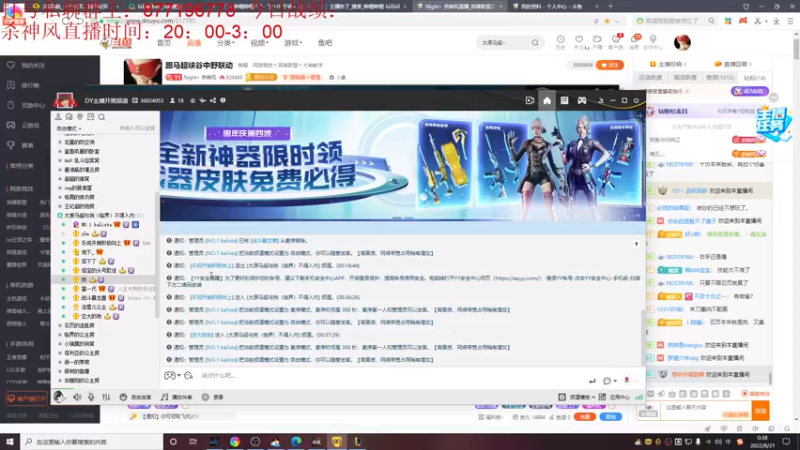Click the Windows taskbar search box
Image resolution: width=800 pixels, height=450 pixels.
tap(92, 441)
